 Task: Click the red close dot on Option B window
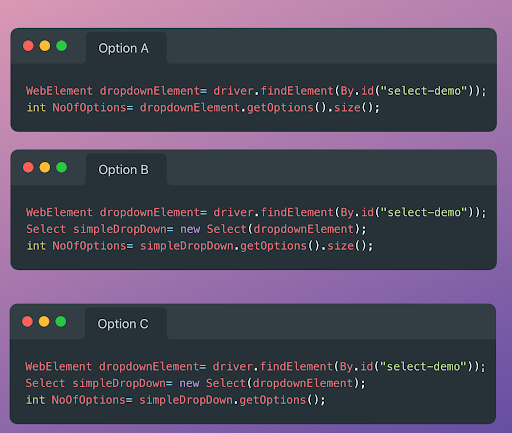tap(28, 167)
